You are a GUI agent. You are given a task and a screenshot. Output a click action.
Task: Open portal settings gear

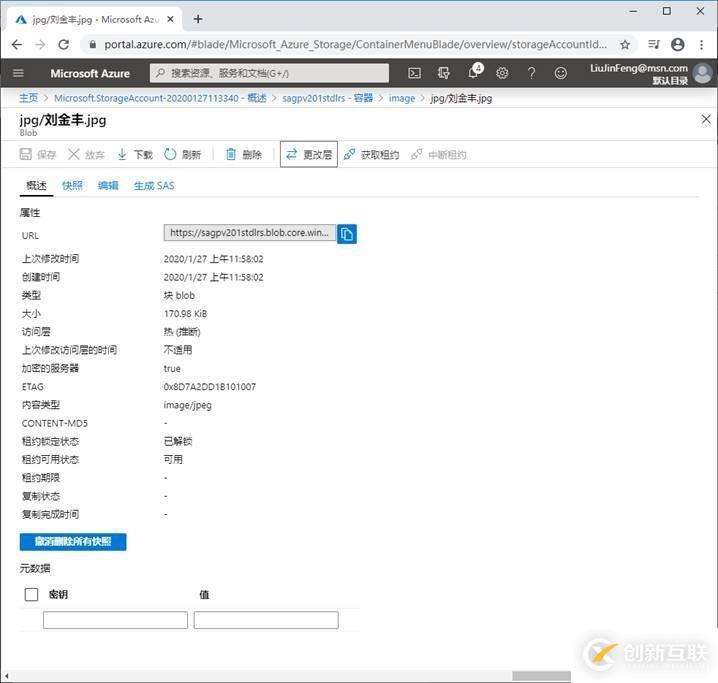(502, 73)
